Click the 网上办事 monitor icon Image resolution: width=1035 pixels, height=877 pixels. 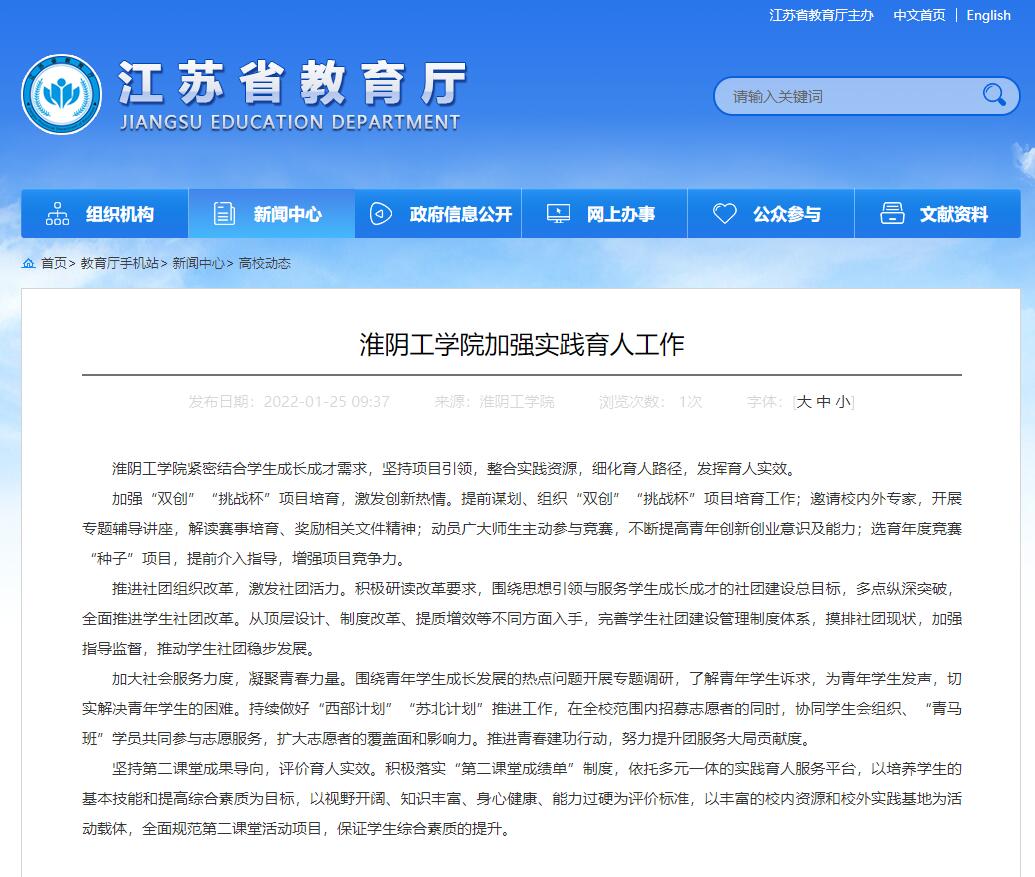click(558, 214)
